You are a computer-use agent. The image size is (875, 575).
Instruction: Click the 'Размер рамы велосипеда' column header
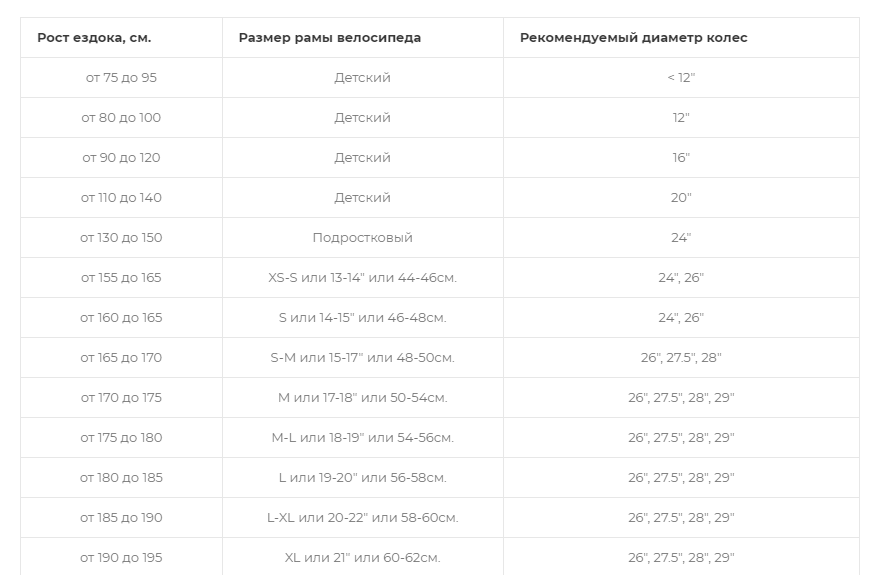tap(363, 37)
